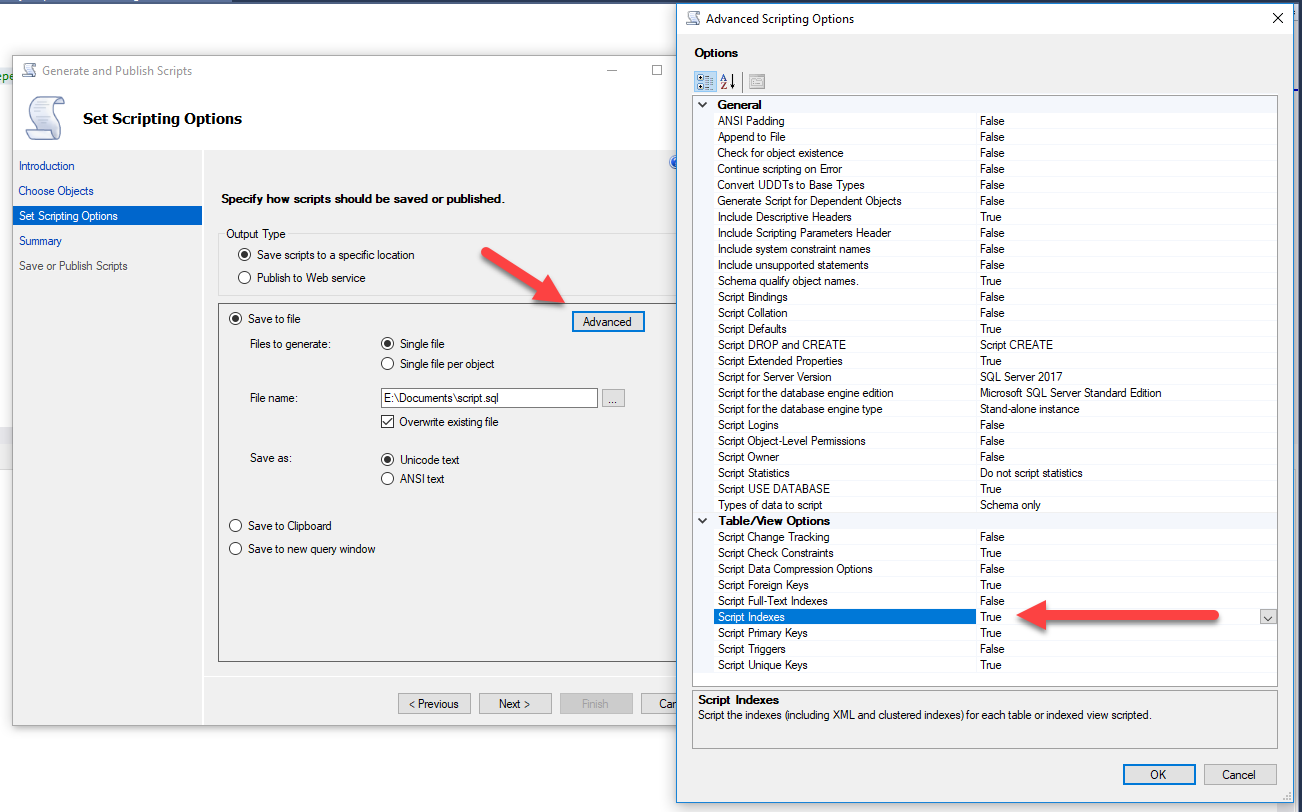The image size is (1302, 812).
Task: Confirm options with the OK button
Action: point(1158,774)
